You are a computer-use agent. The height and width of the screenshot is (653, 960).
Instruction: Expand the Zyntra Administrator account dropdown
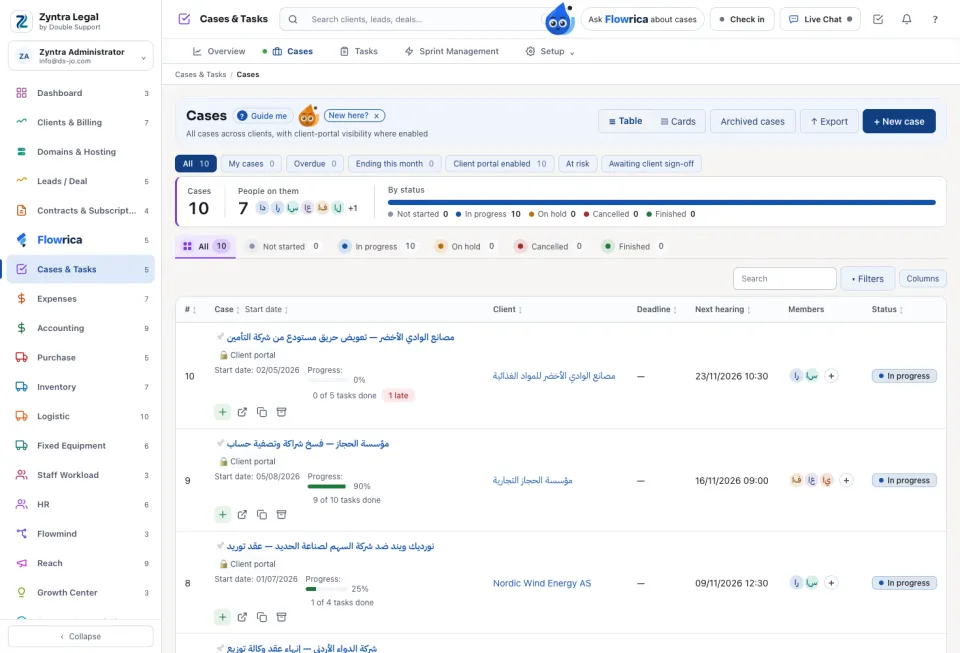[81, 56]
